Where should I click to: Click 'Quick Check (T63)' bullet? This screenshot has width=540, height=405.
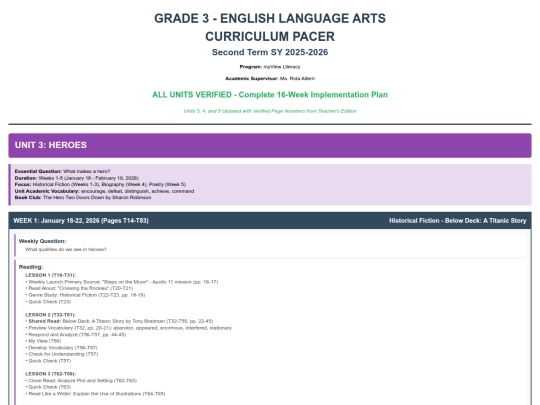(x=48, y=387)
